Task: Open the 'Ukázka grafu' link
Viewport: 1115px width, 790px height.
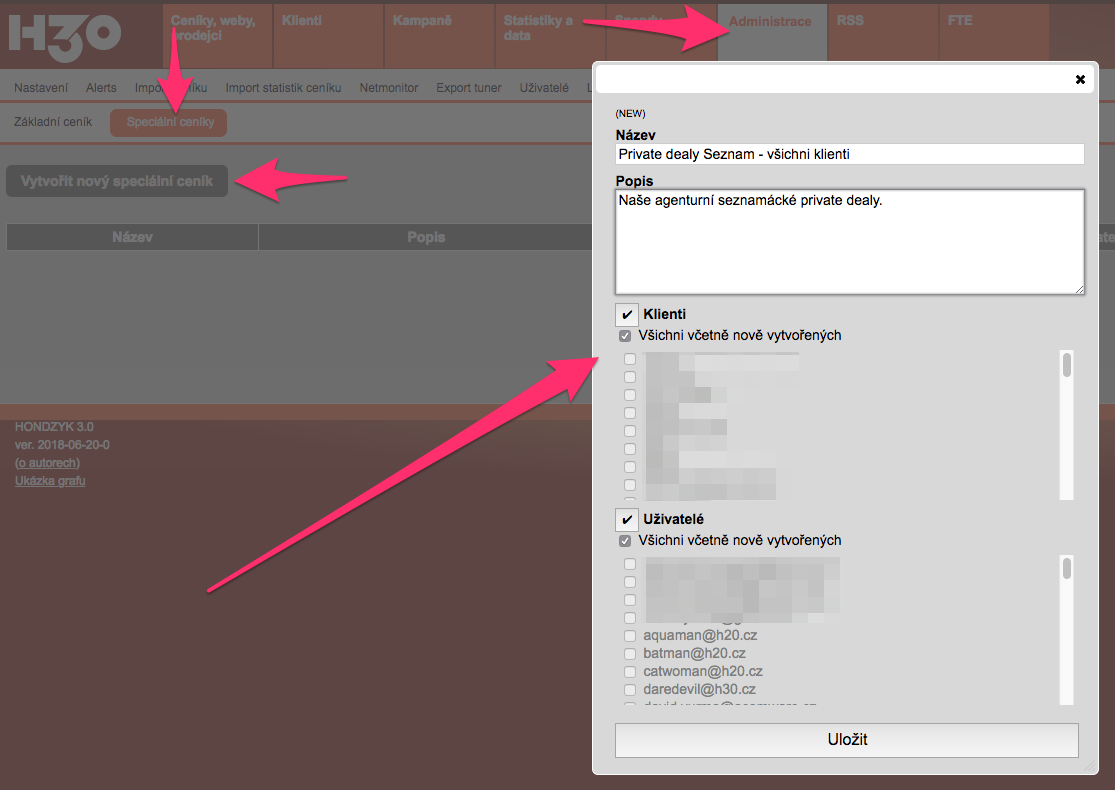Action: 50,481
